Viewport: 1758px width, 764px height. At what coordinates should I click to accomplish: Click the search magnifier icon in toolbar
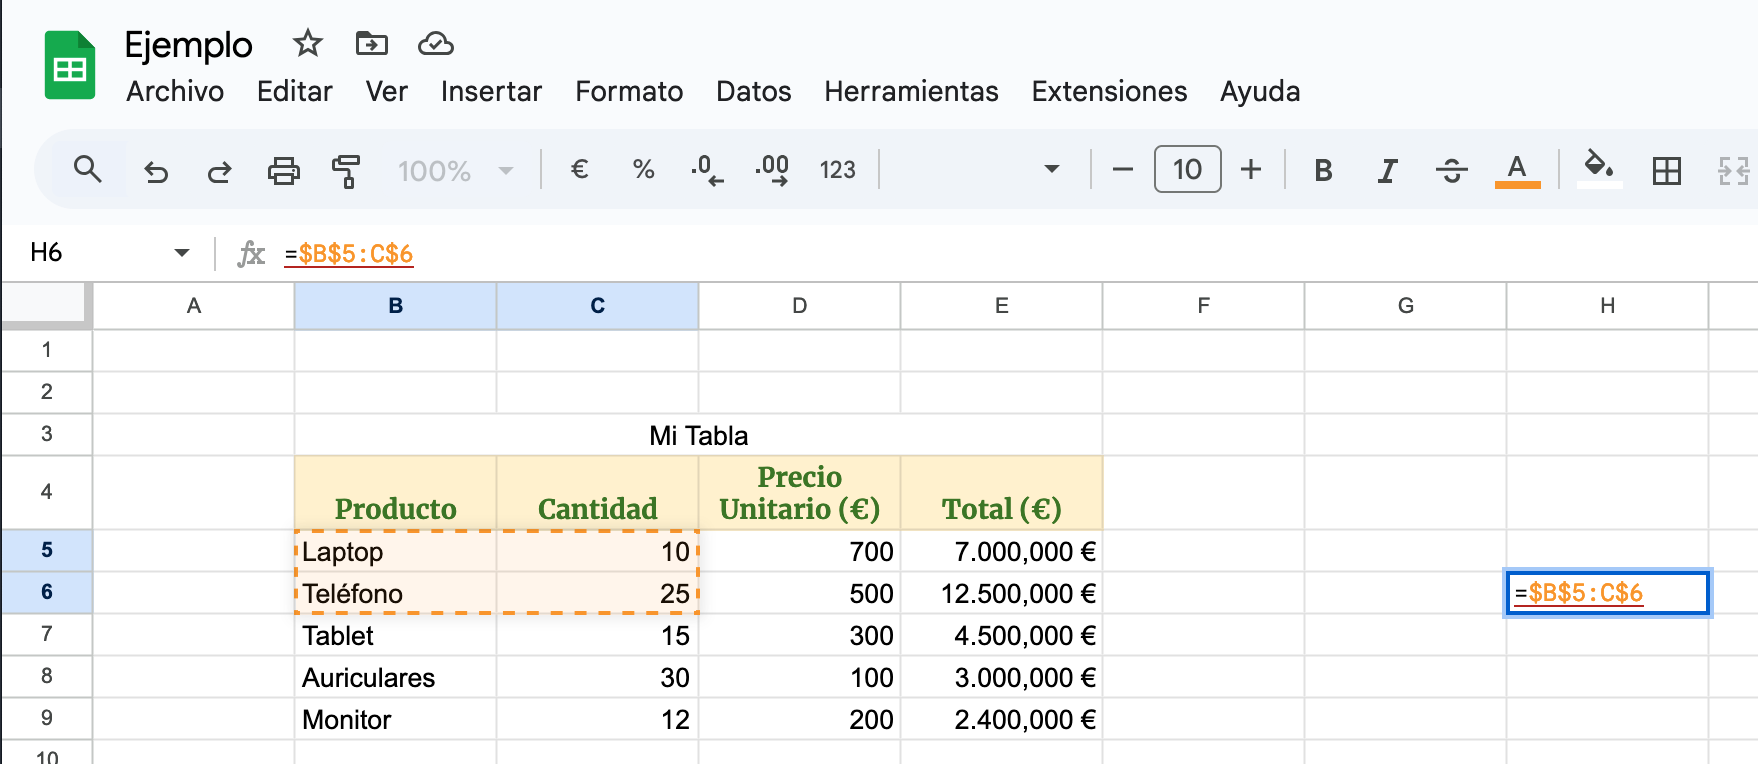pyautogui.click(x=88, y=170)
